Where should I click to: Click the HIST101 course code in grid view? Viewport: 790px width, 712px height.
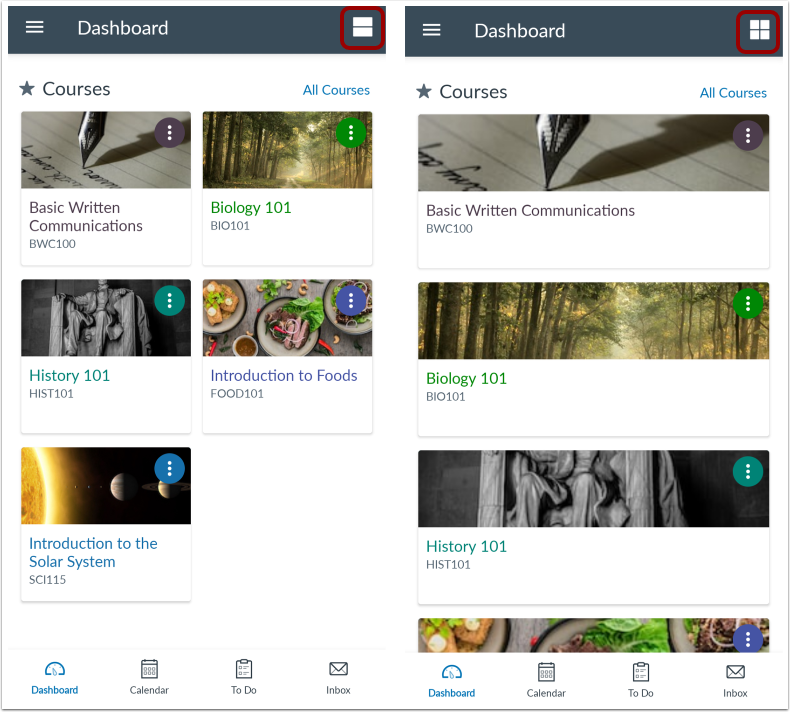(x=51, y=394)
